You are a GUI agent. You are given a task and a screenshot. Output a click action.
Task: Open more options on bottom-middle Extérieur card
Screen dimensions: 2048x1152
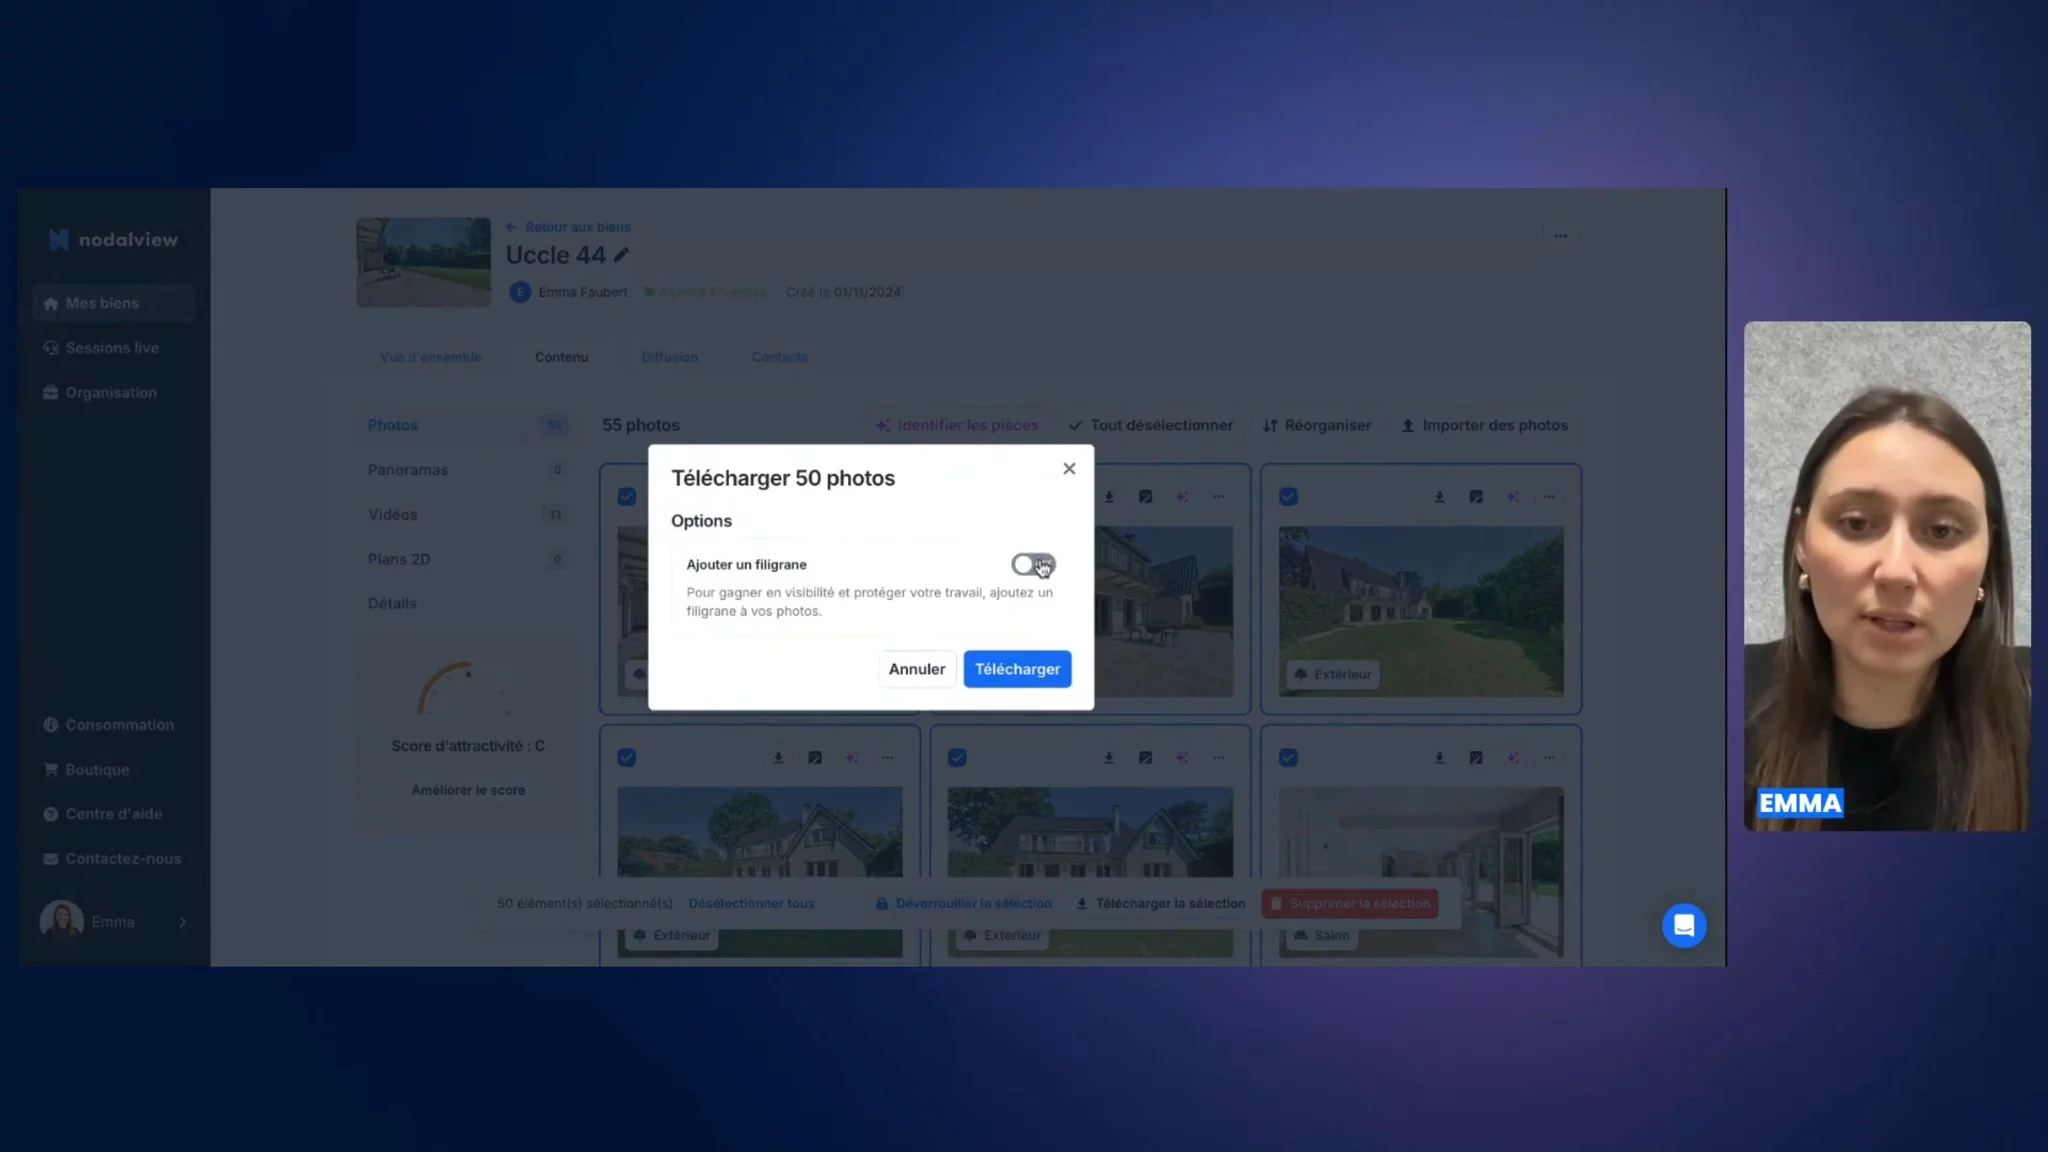pyautogui.click(x=1219, y=758)
